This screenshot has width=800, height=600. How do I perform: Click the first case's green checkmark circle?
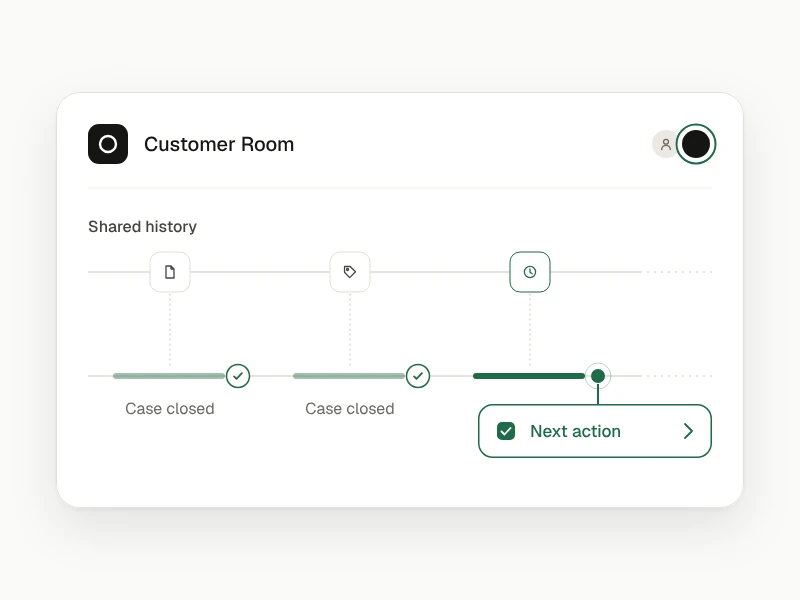pos(238,376)
